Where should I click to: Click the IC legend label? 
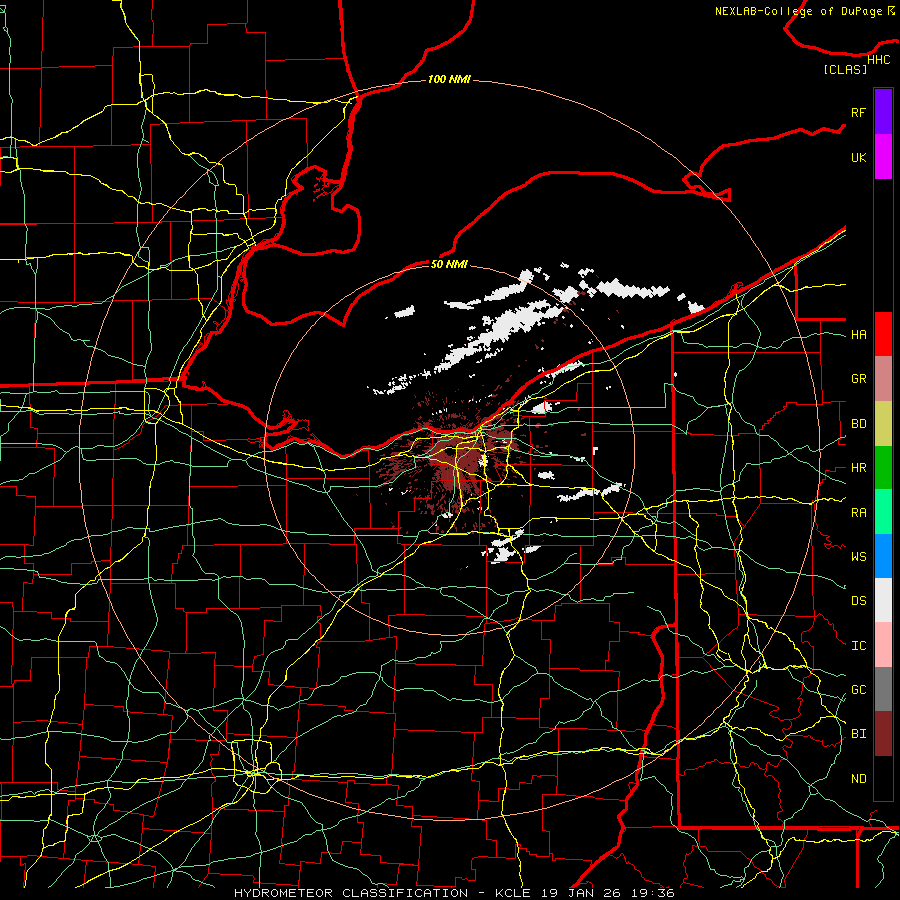pyautogui.click(x=859, y=646)
